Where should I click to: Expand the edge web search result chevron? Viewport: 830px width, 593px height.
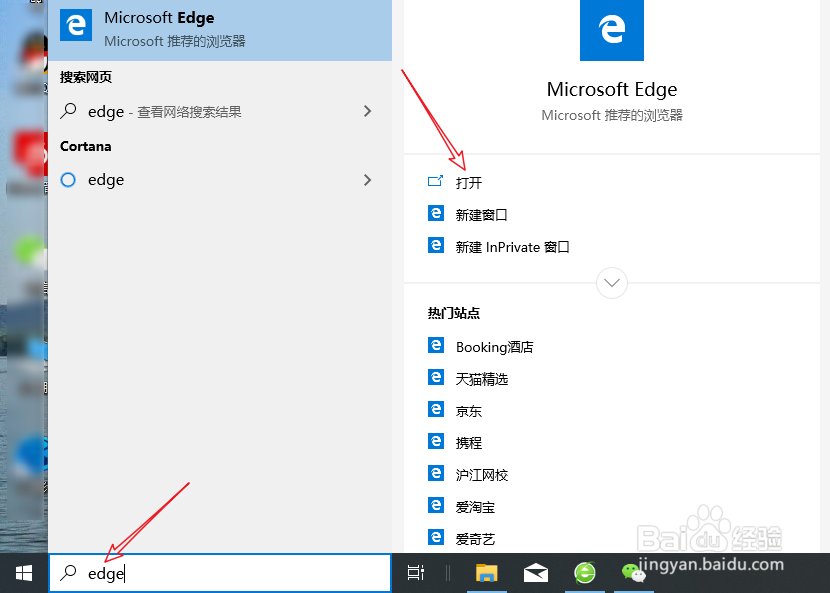coord(367,111)
